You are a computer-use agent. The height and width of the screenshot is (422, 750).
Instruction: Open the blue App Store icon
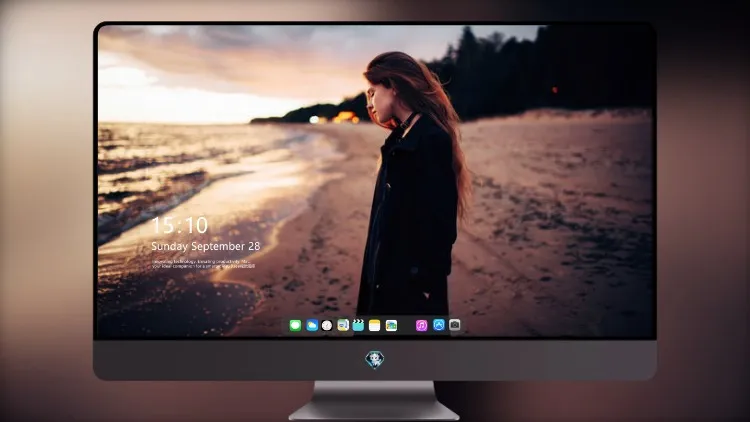[439, 325]
